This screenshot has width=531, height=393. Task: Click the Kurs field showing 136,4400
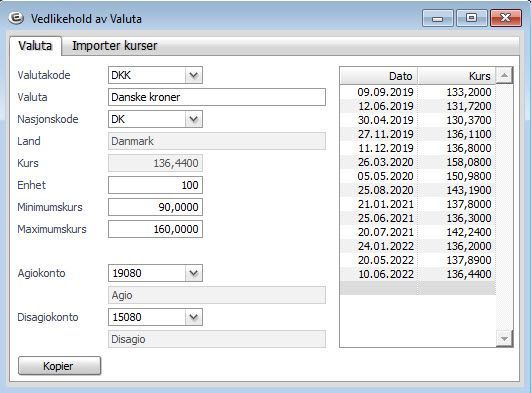coord(155,163)
